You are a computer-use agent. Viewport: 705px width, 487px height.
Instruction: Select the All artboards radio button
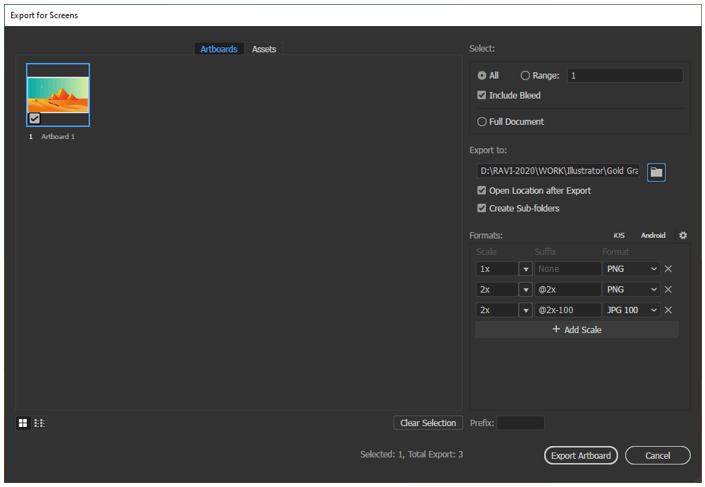click(x=482, y=76)
